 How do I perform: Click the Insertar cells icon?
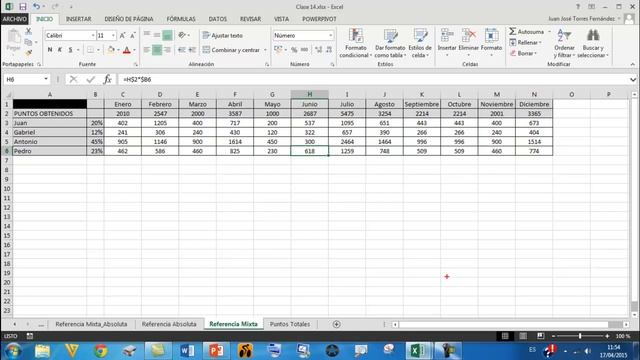pos(447,36)
